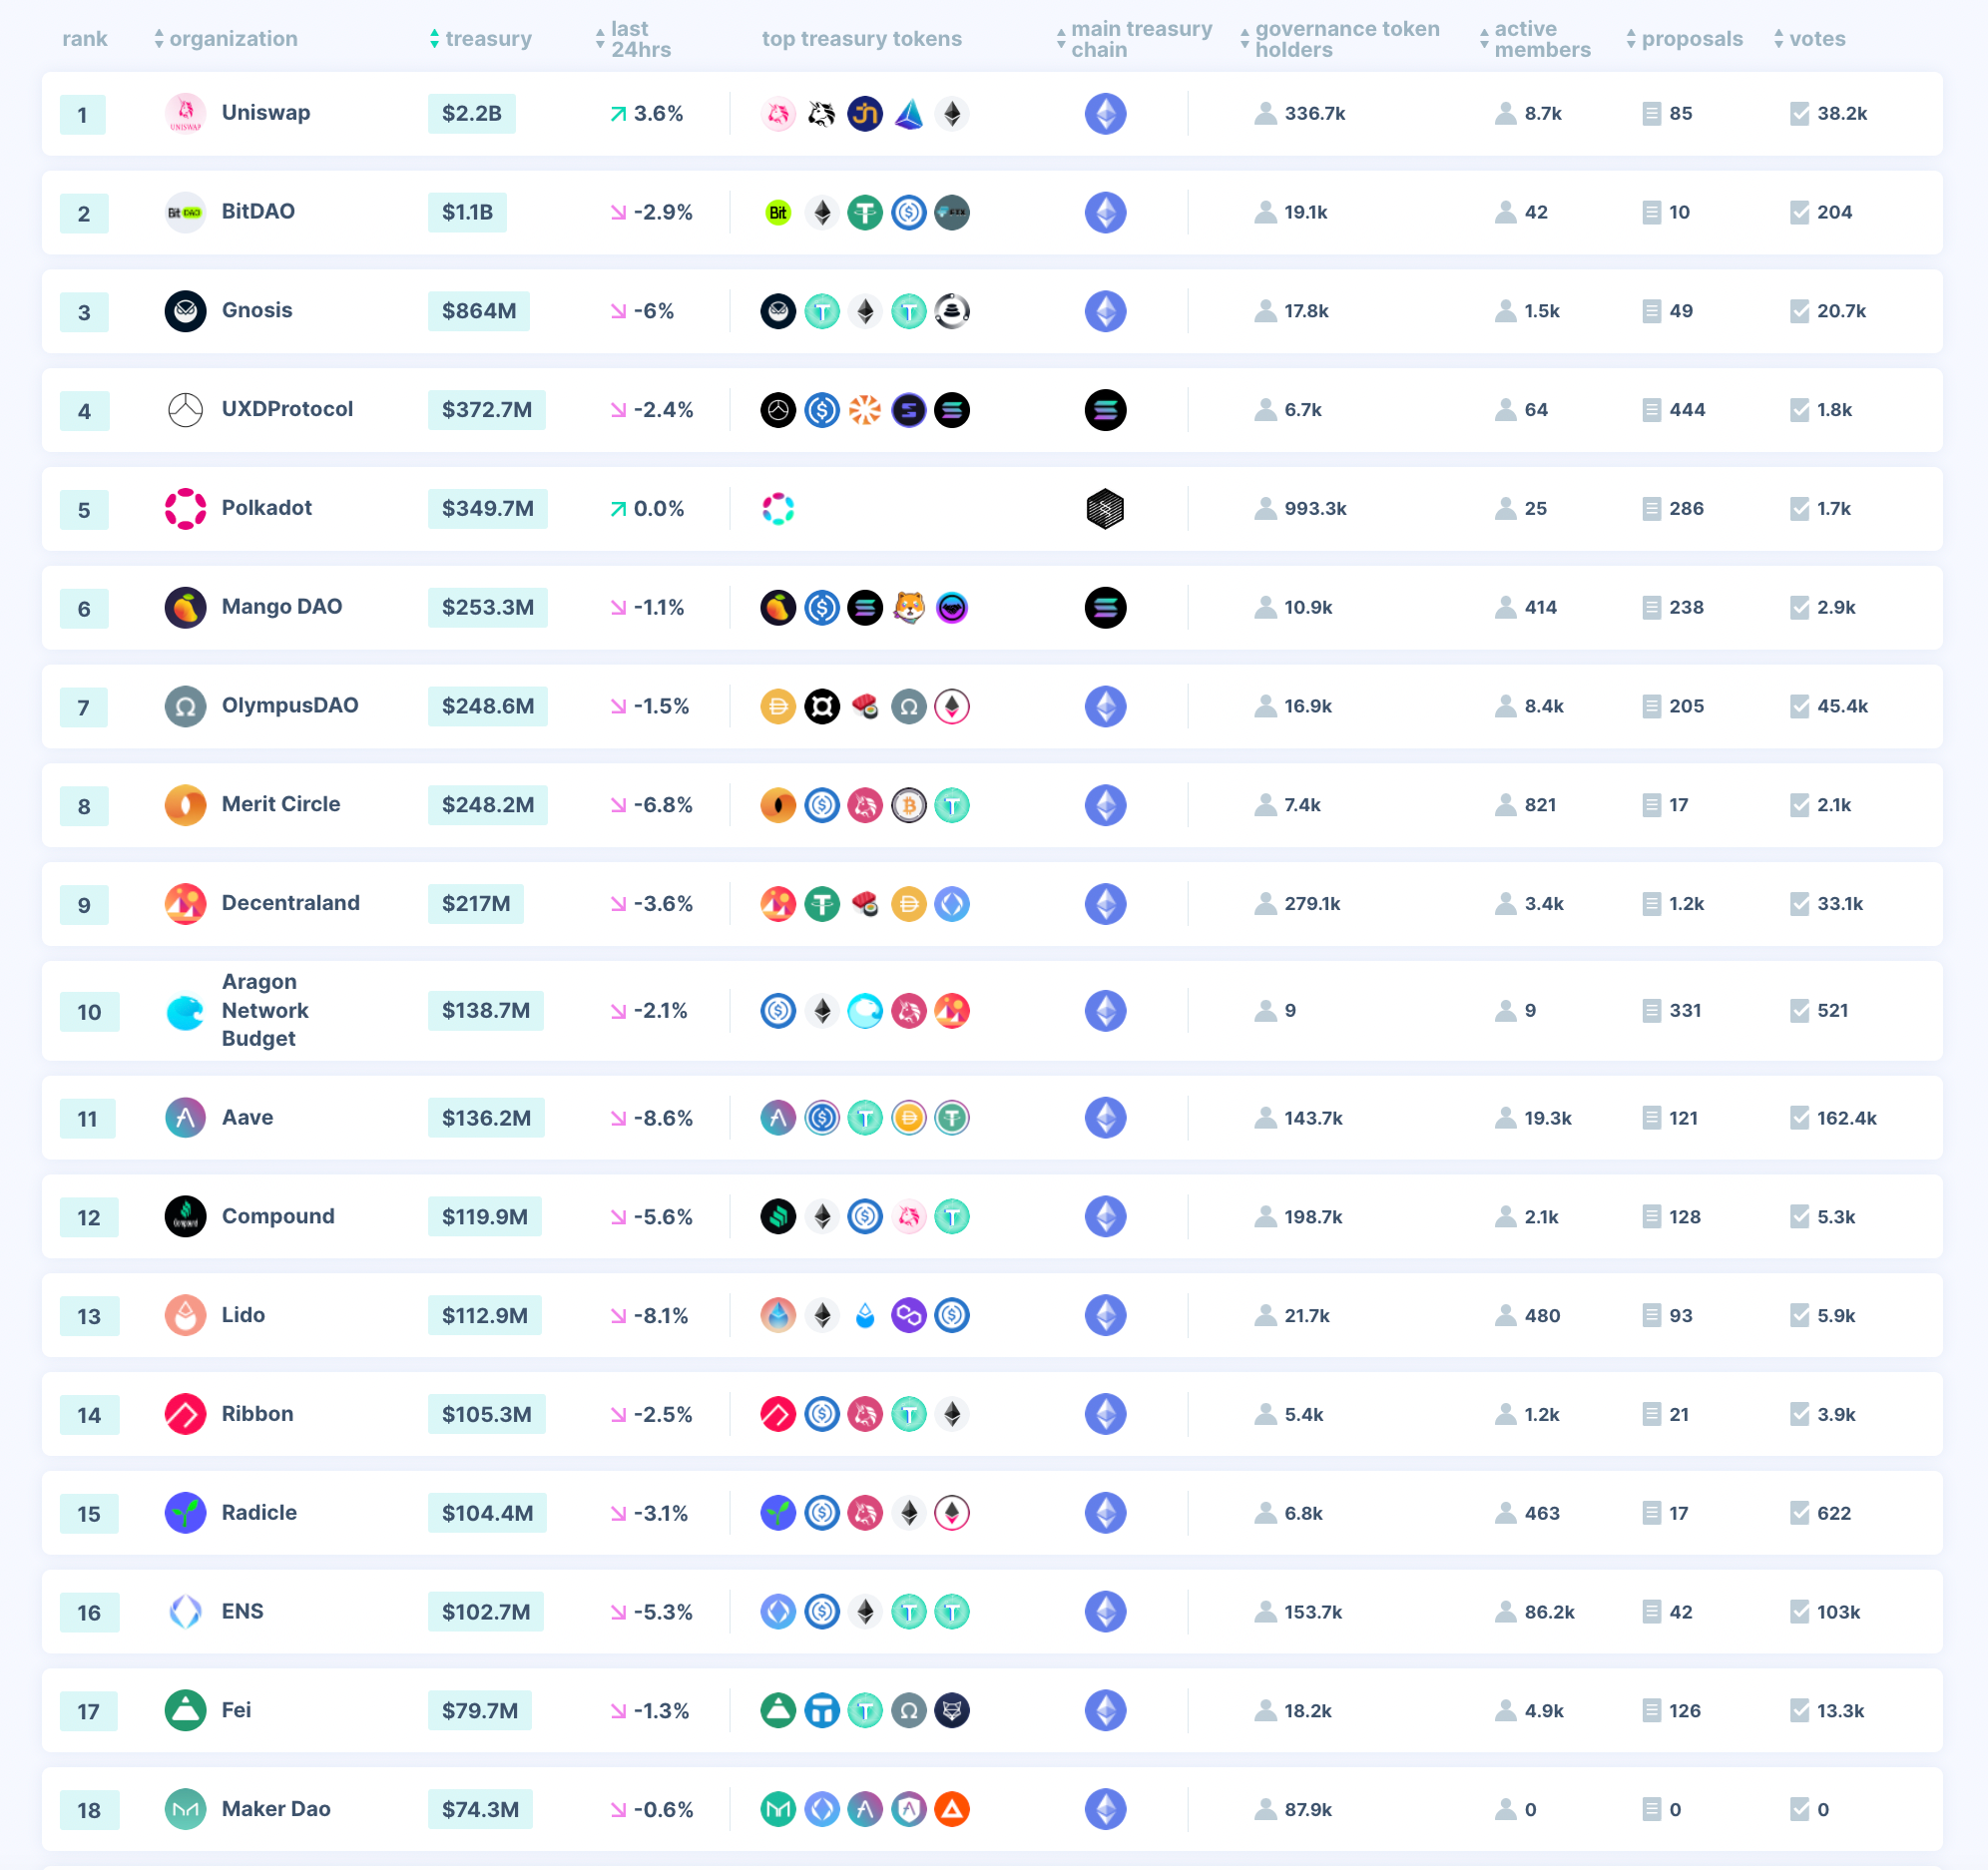Click the $864M treasury value
The image size is (1988, 1870).
pyautogui.click(x=479, y=311)
